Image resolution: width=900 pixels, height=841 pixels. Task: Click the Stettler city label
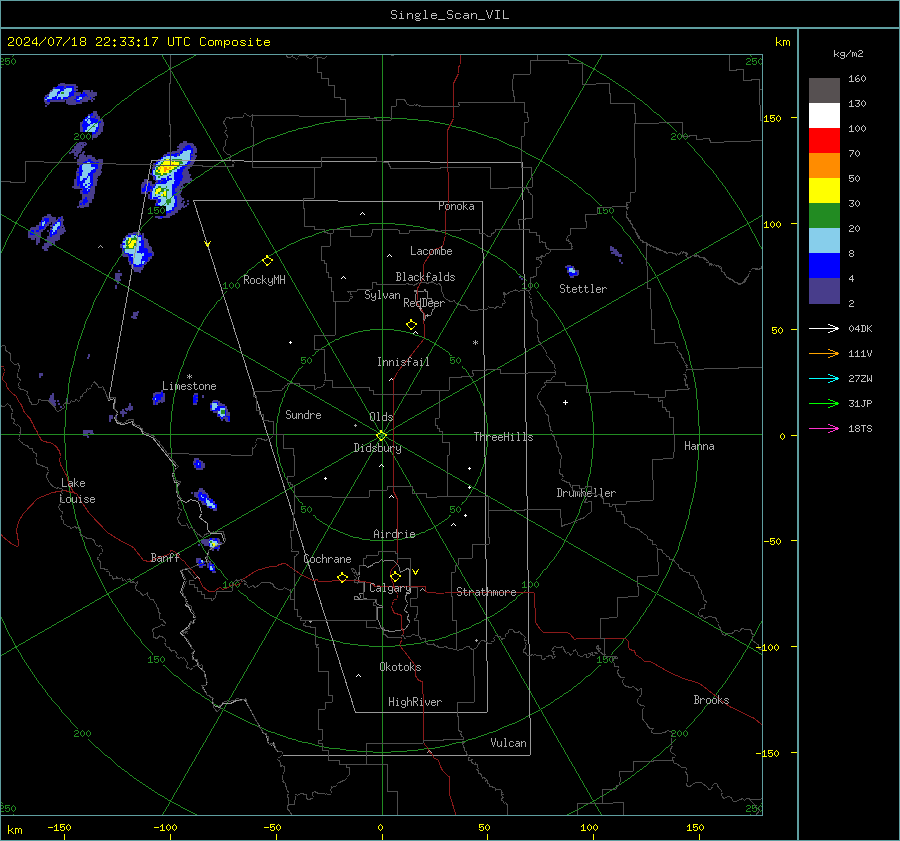tap(583, 289)
